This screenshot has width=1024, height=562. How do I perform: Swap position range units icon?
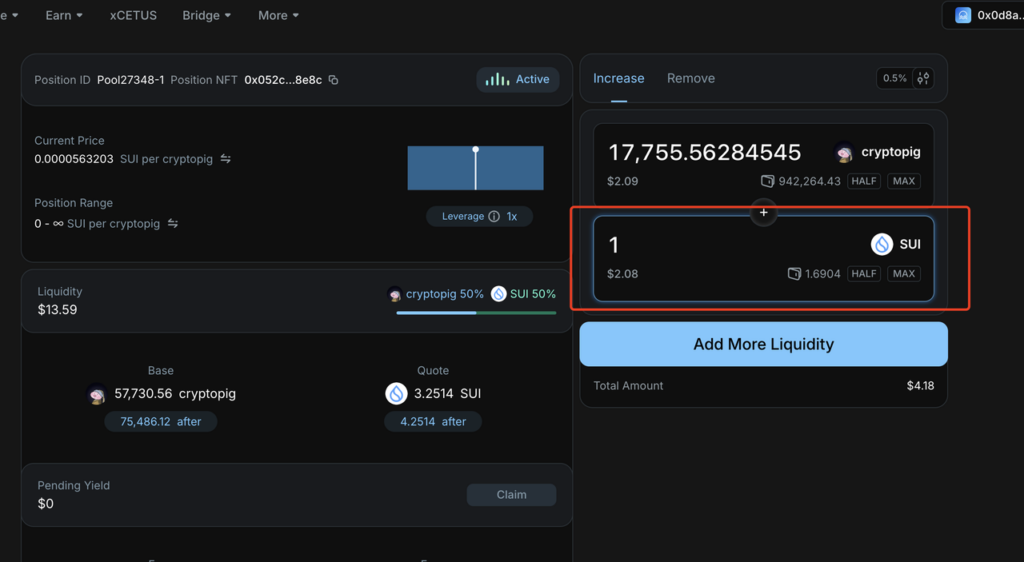(172, 223)
